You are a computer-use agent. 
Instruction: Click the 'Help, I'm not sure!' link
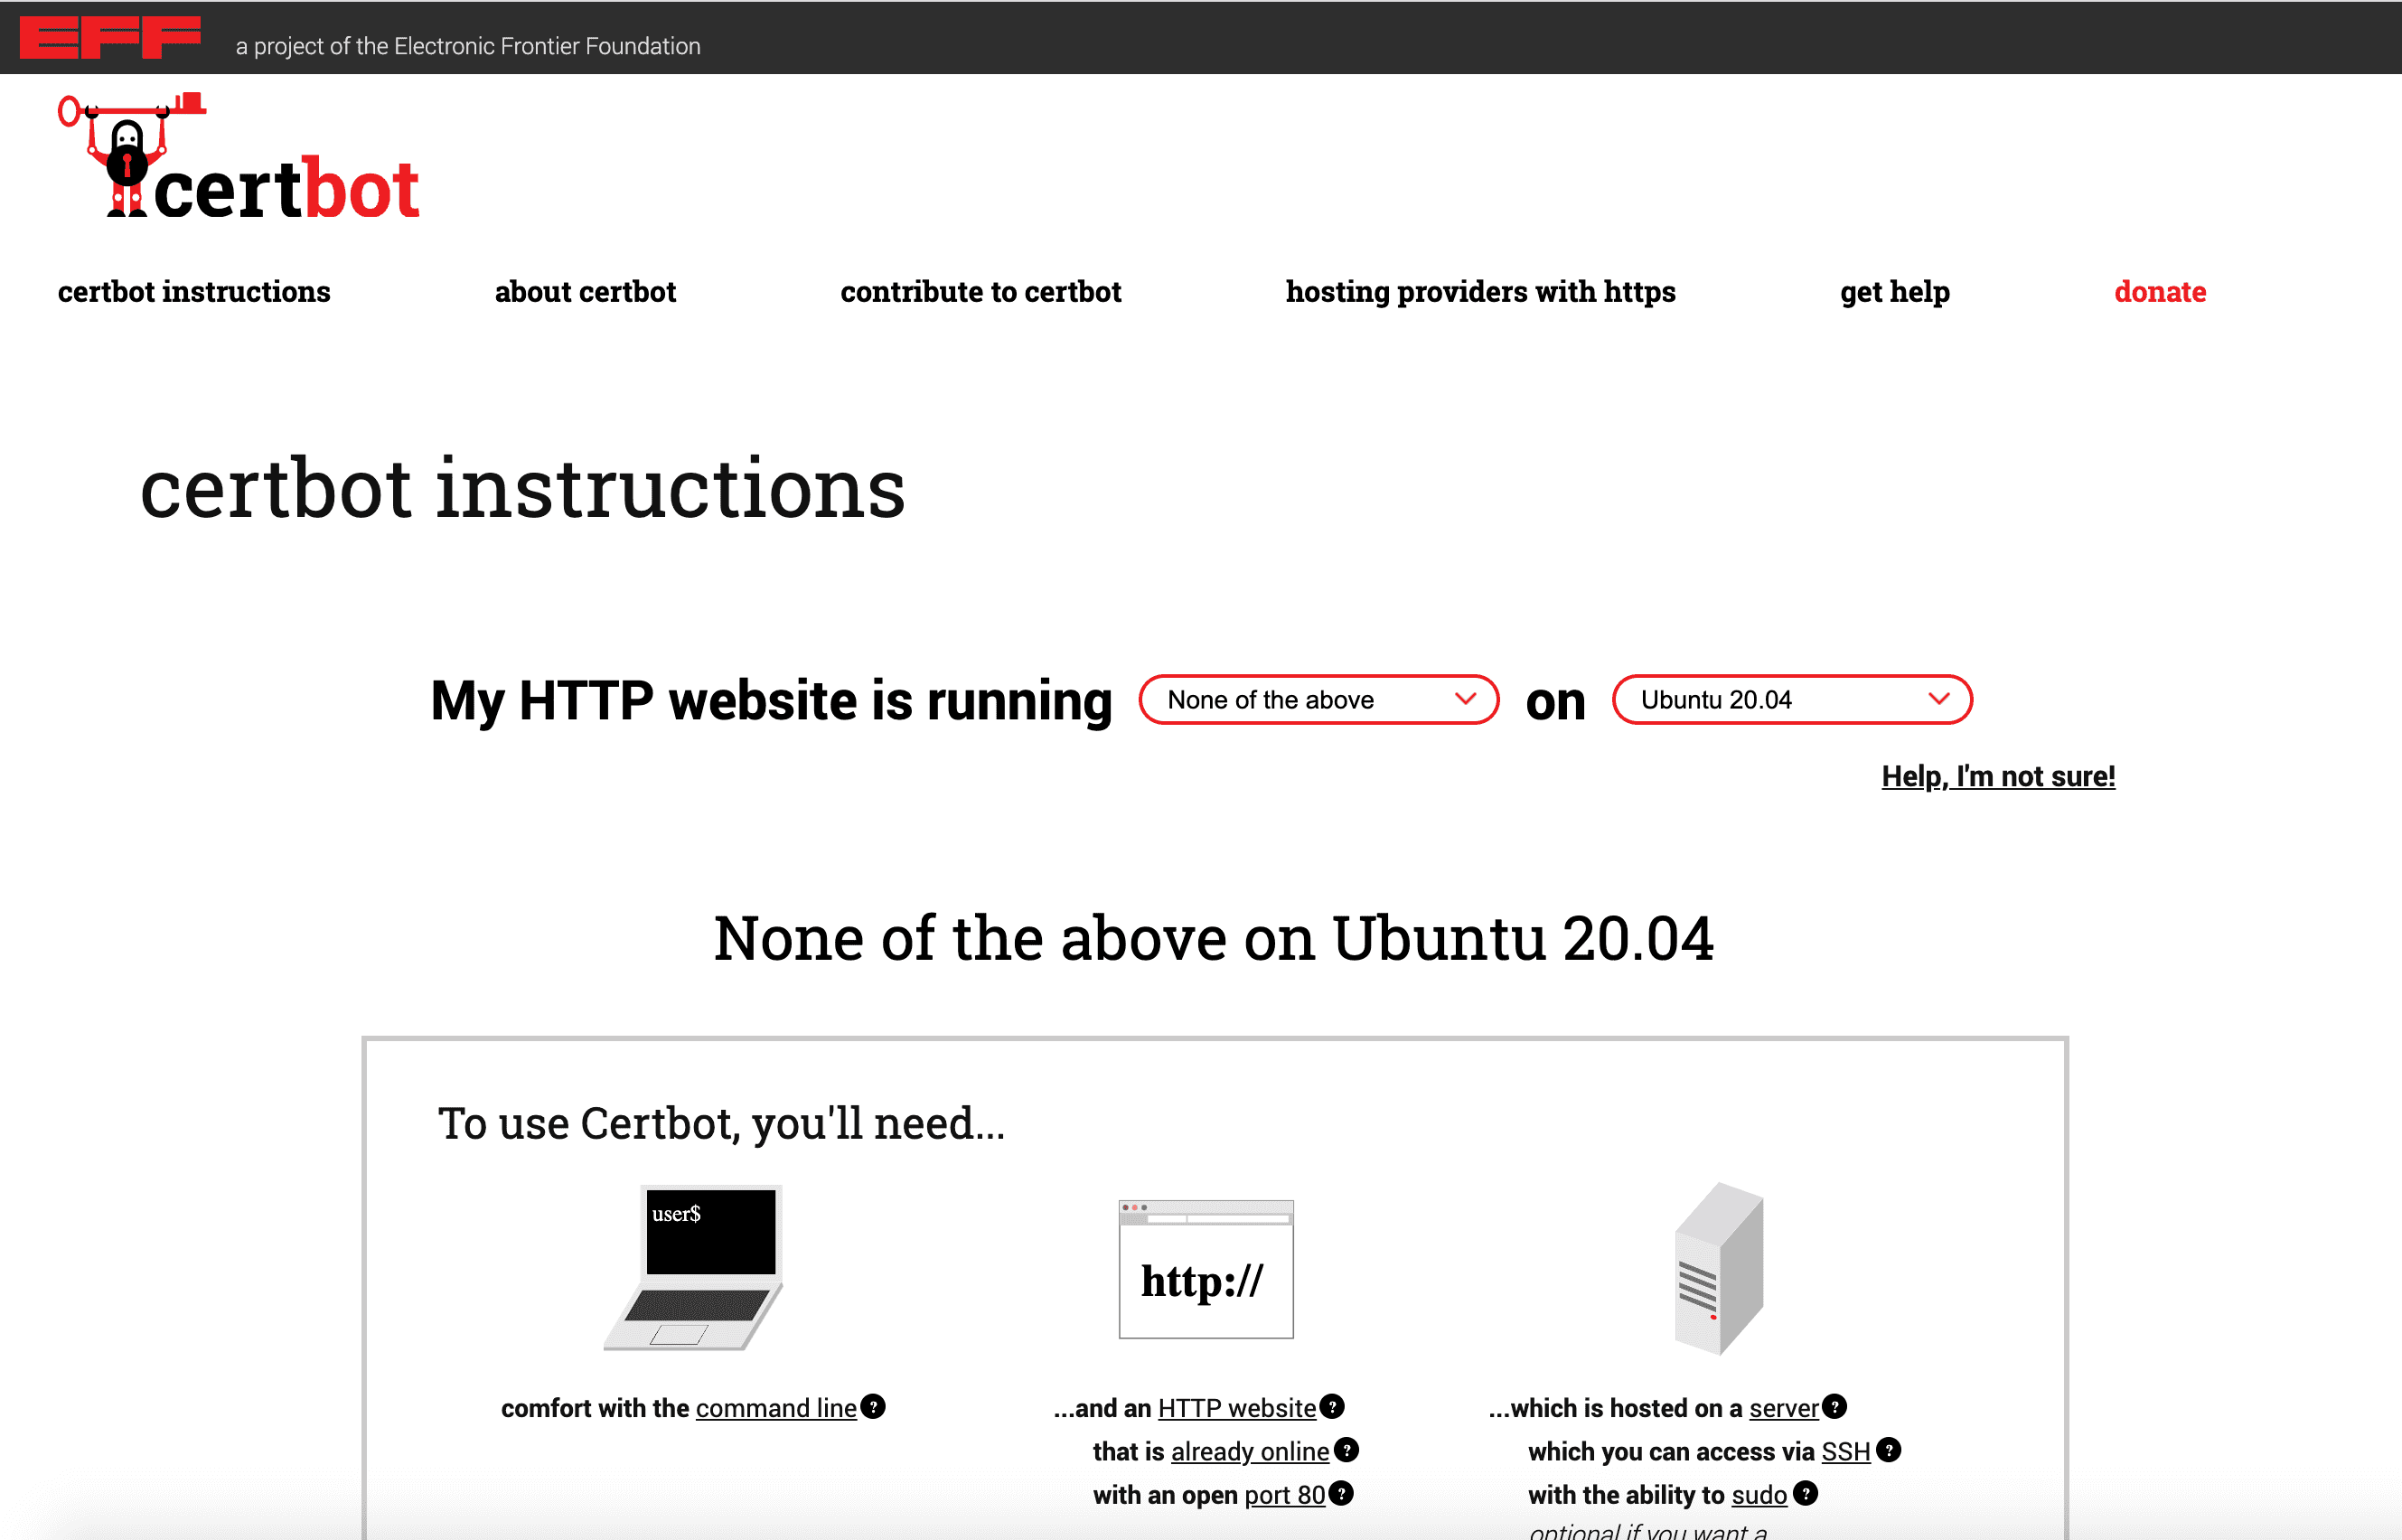click(x=1997, y=776)
